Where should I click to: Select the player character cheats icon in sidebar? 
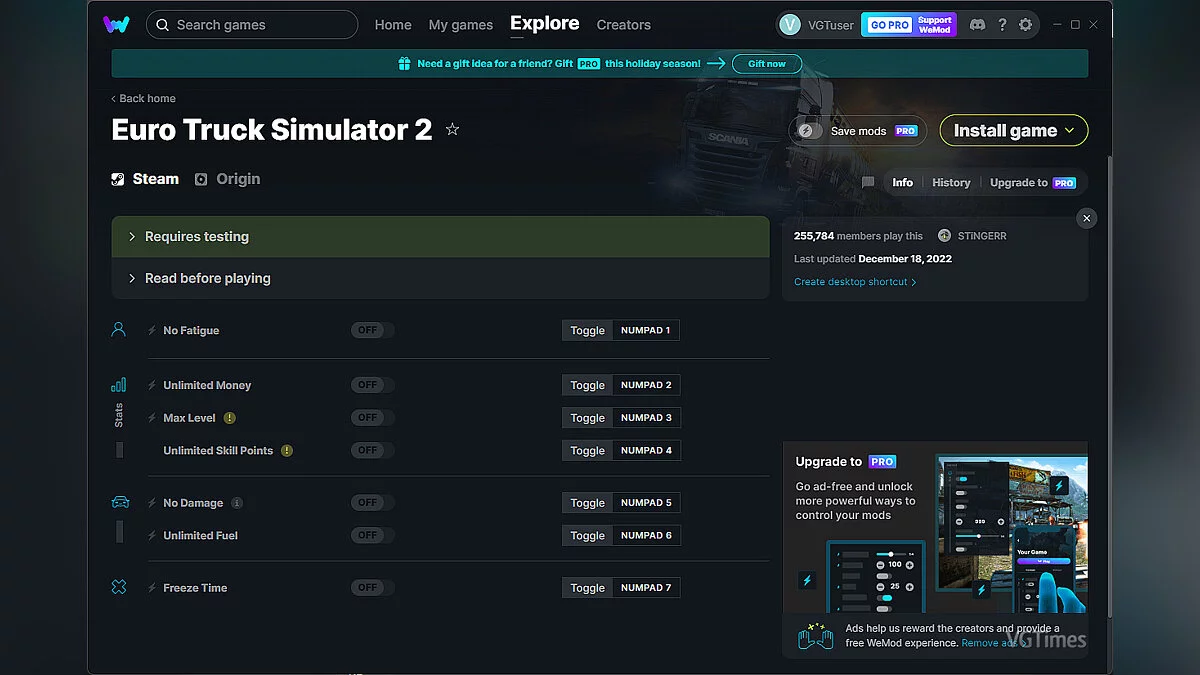119,329
